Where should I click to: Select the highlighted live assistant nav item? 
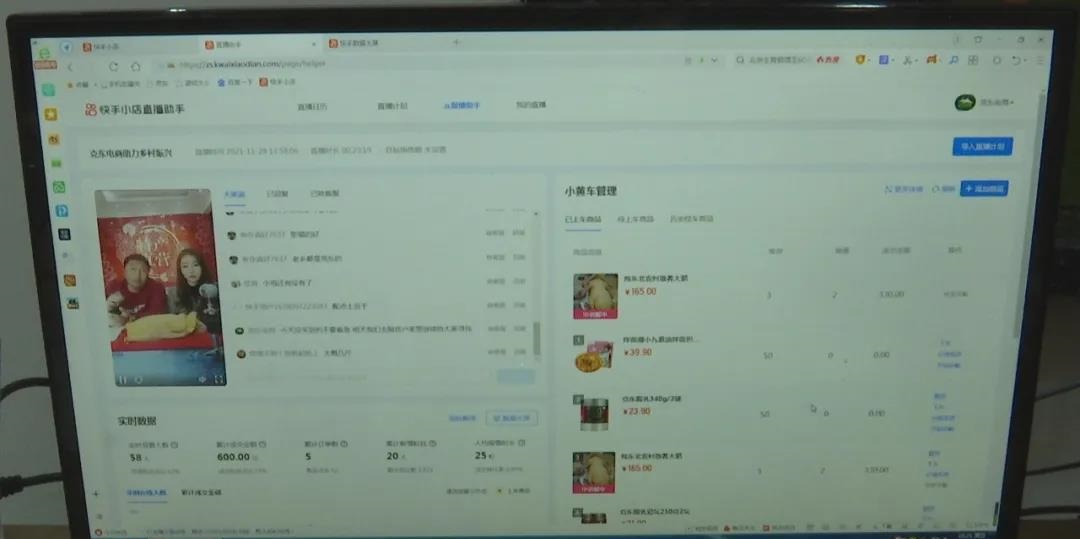461,105
